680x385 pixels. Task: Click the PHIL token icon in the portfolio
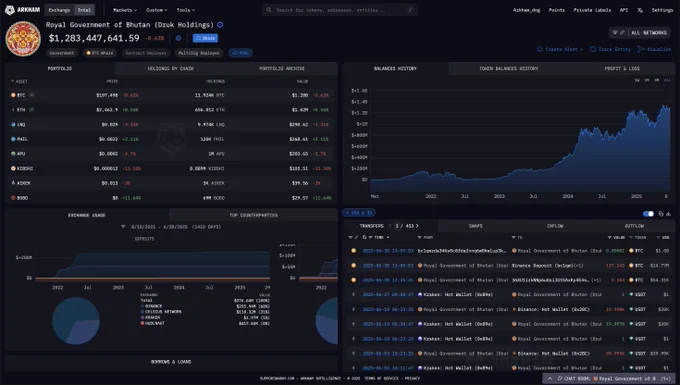click(13, 139)
